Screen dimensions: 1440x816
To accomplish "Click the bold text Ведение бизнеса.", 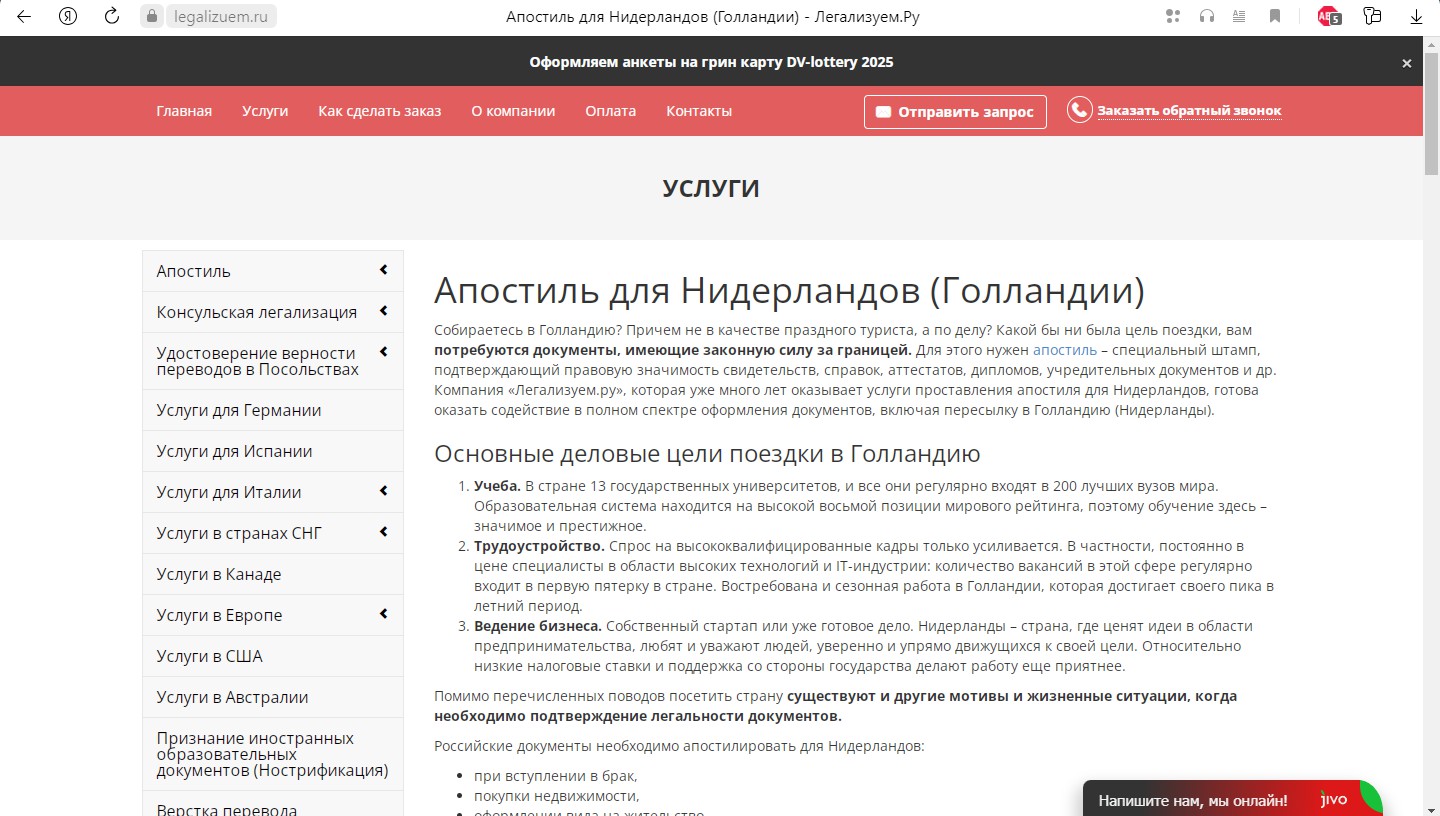I will 538,626.
